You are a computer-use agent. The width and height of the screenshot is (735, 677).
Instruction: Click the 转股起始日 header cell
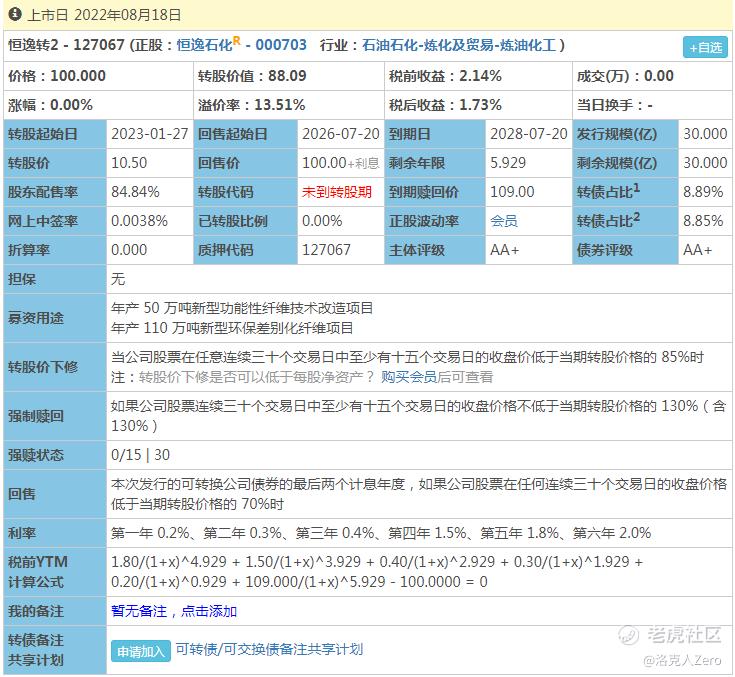pos(55,134)
